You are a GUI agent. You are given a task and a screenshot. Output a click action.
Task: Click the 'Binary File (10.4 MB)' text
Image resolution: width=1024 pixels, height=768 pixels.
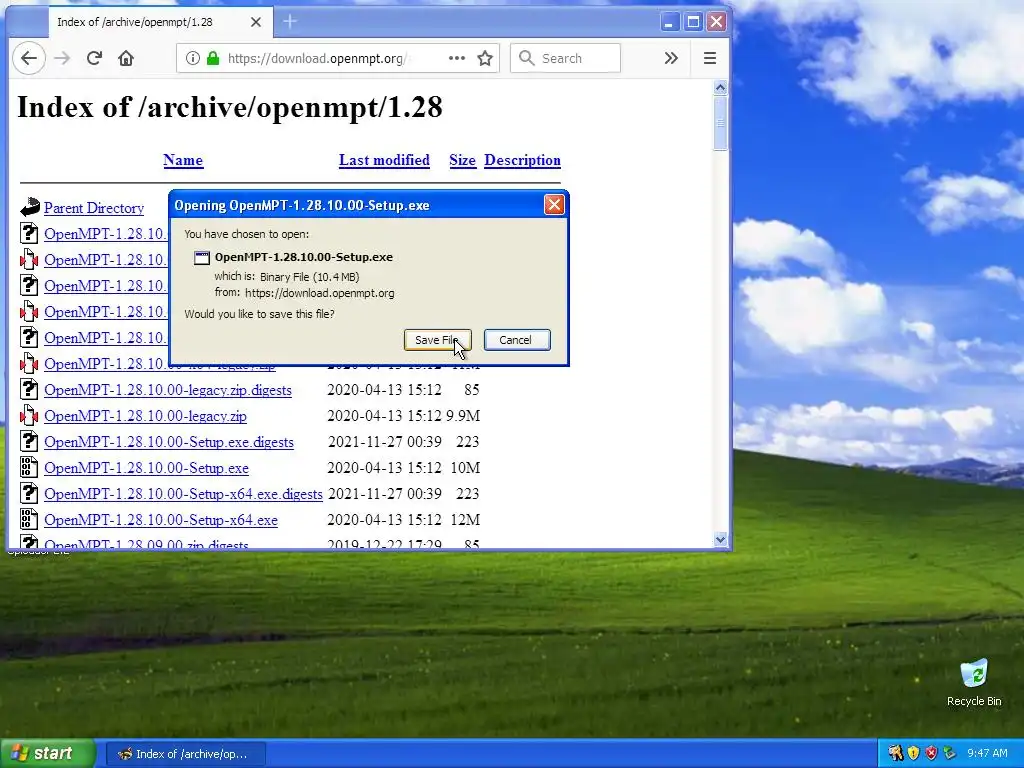pyautogui.click(x=310, y=277)
